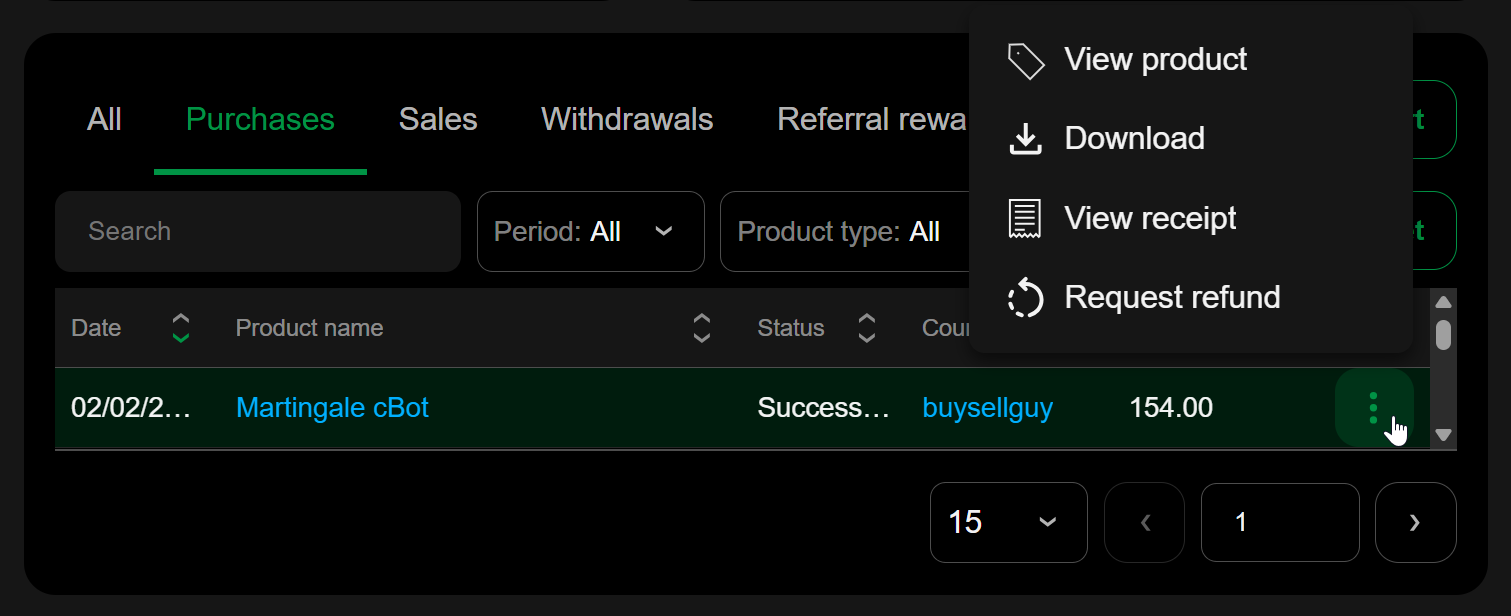Open the buysellguy counterparty link
The height and width of the screenshot is (616, 1511).
987,408
